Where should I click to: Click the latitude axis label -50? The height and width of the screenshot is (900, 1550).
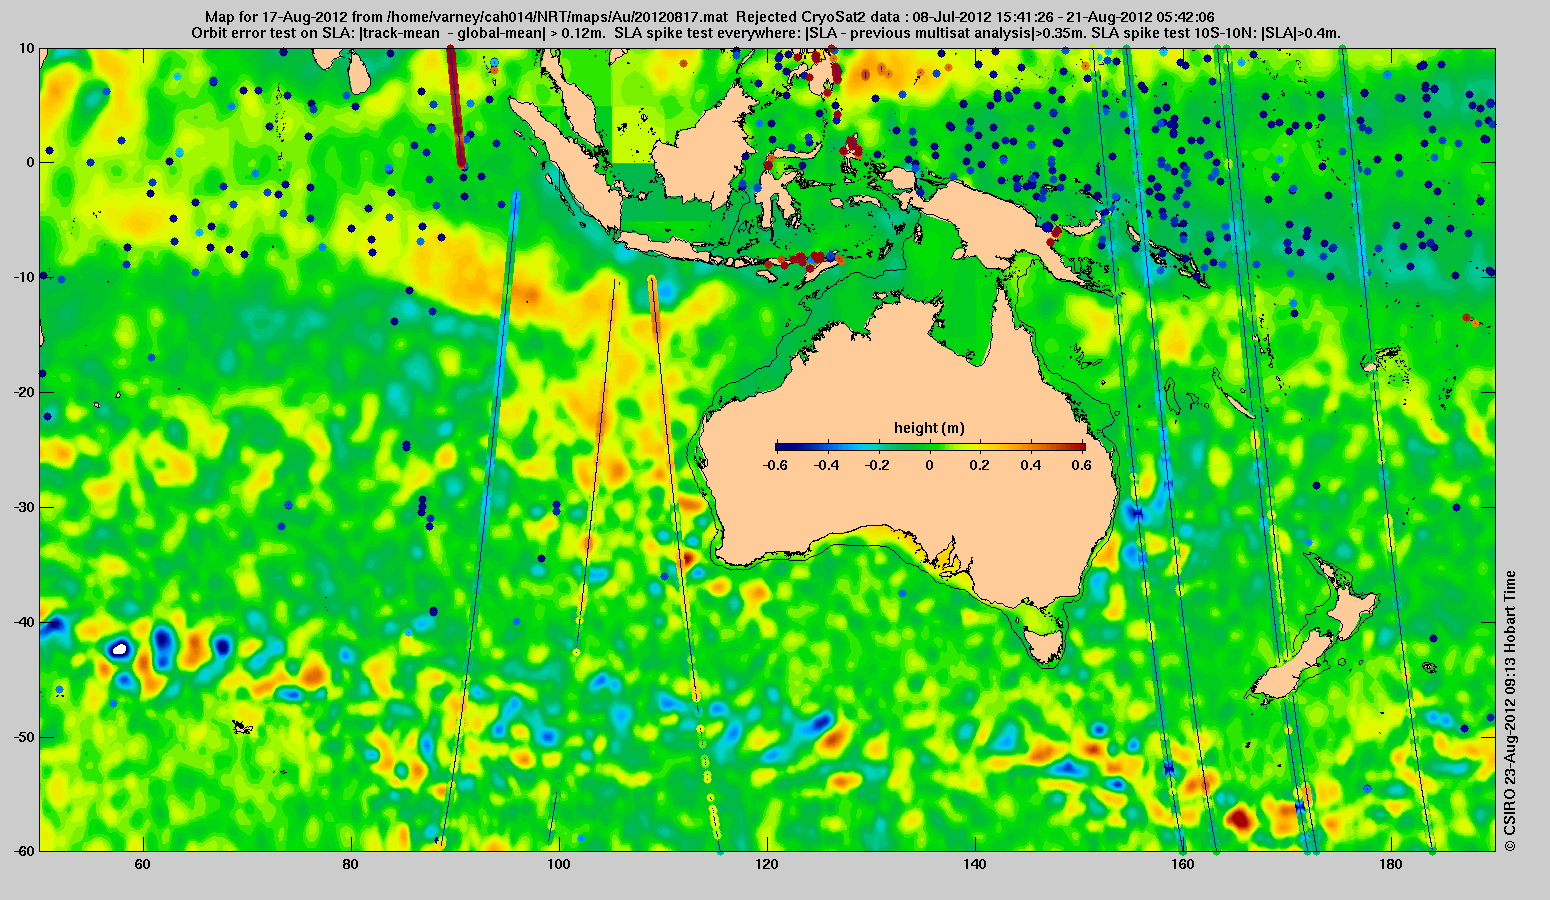[x=23, y=737]
